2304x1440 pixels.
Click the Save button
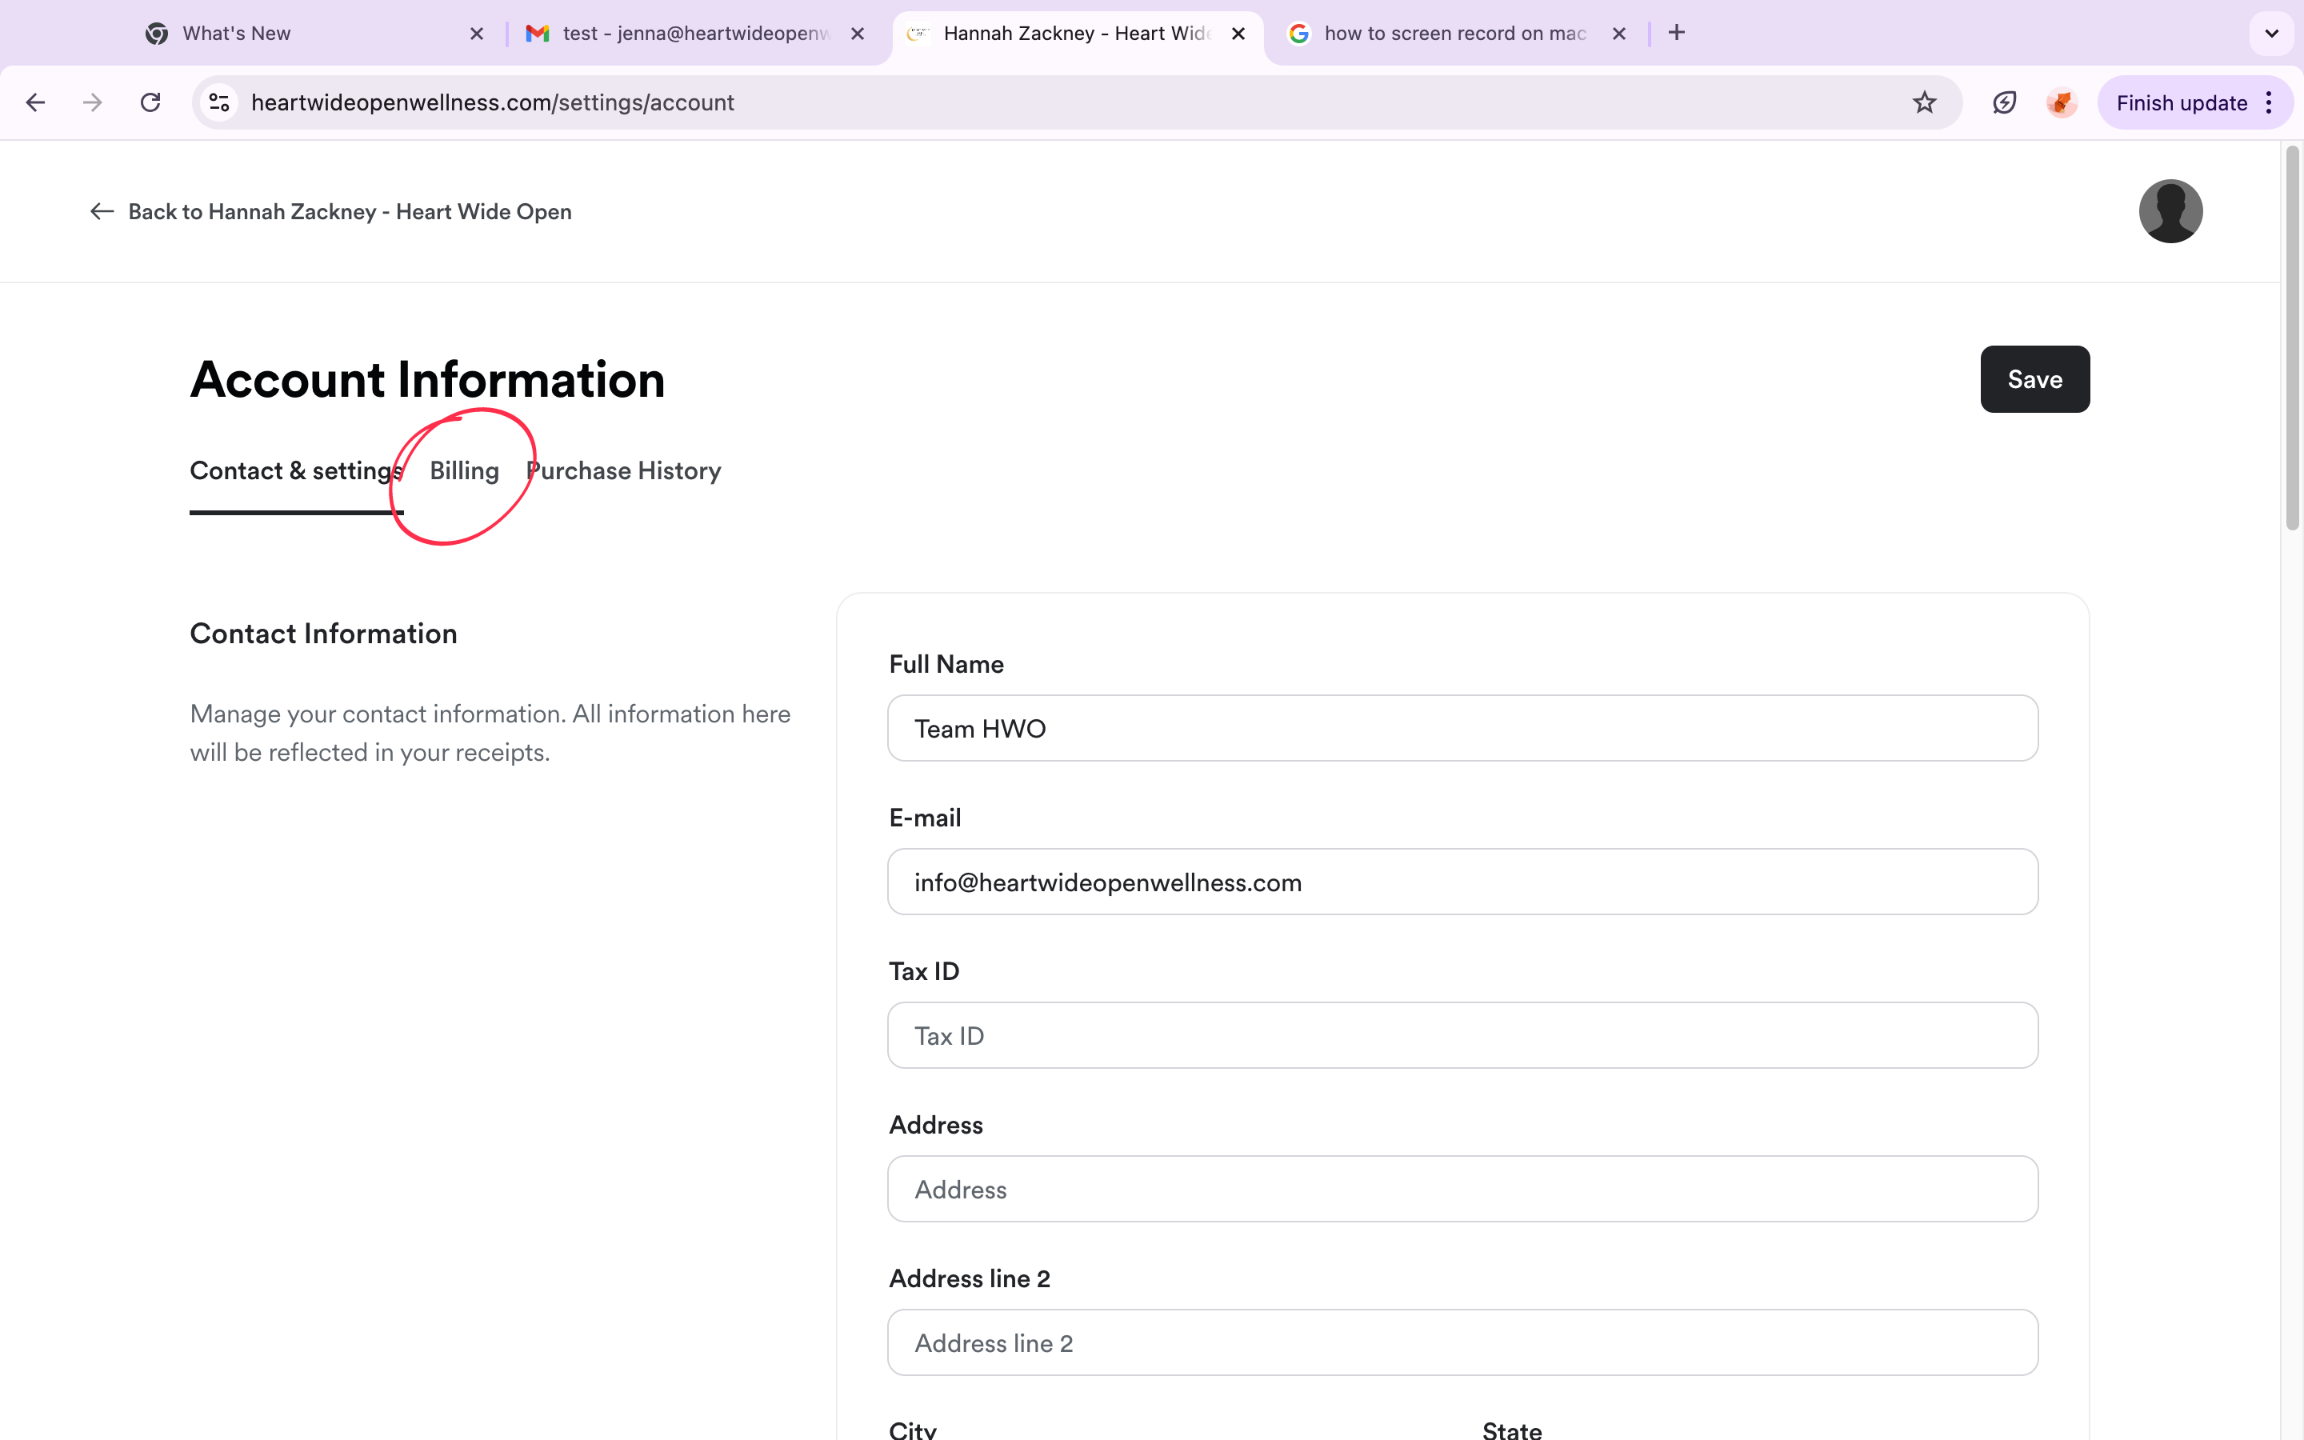click(x=2034, y=379)
